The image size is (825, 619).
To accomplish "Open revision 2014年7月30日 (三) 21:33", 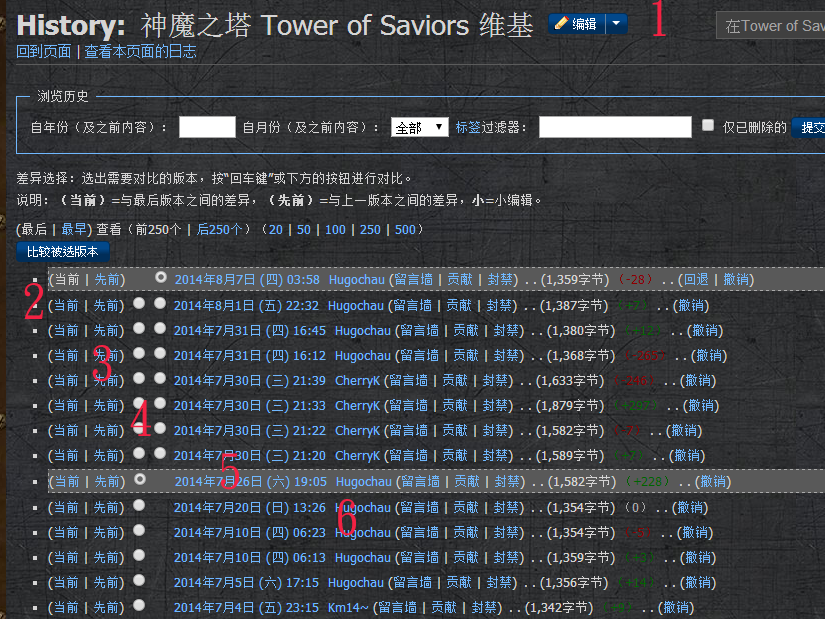I will [x=250, y=405].
